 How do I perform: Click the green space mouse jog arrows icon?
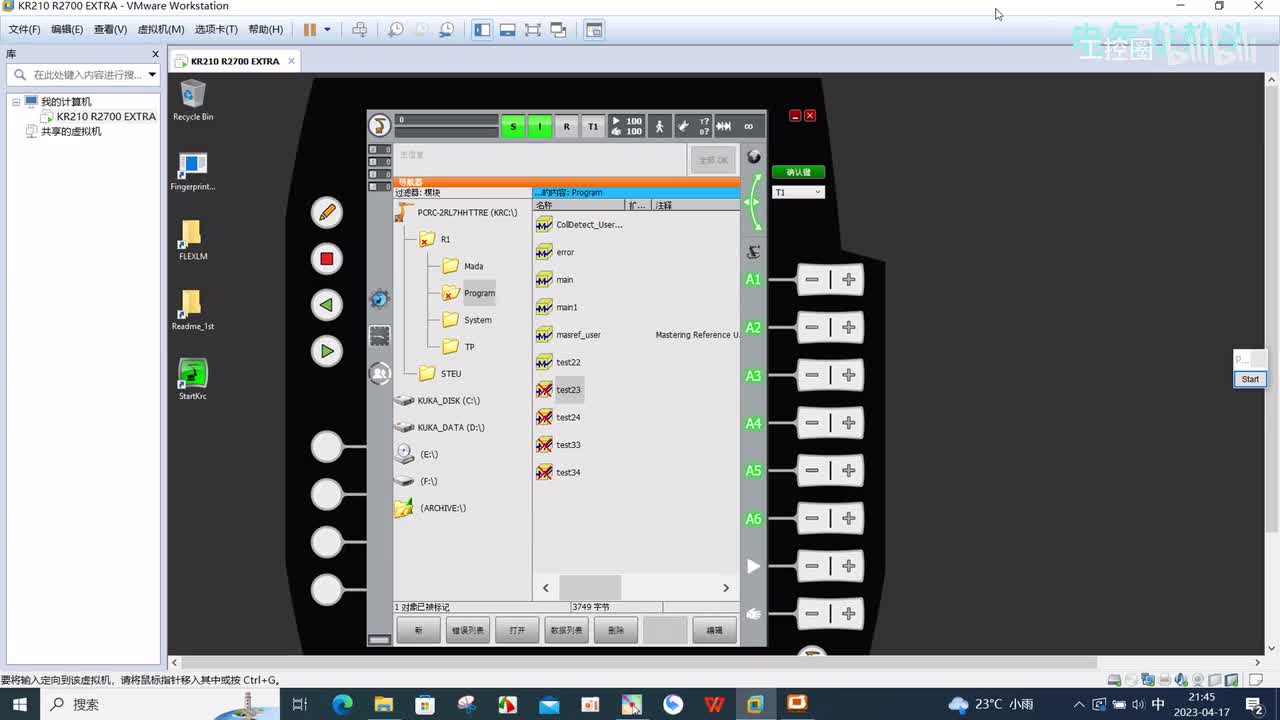(x=753, y=203)
